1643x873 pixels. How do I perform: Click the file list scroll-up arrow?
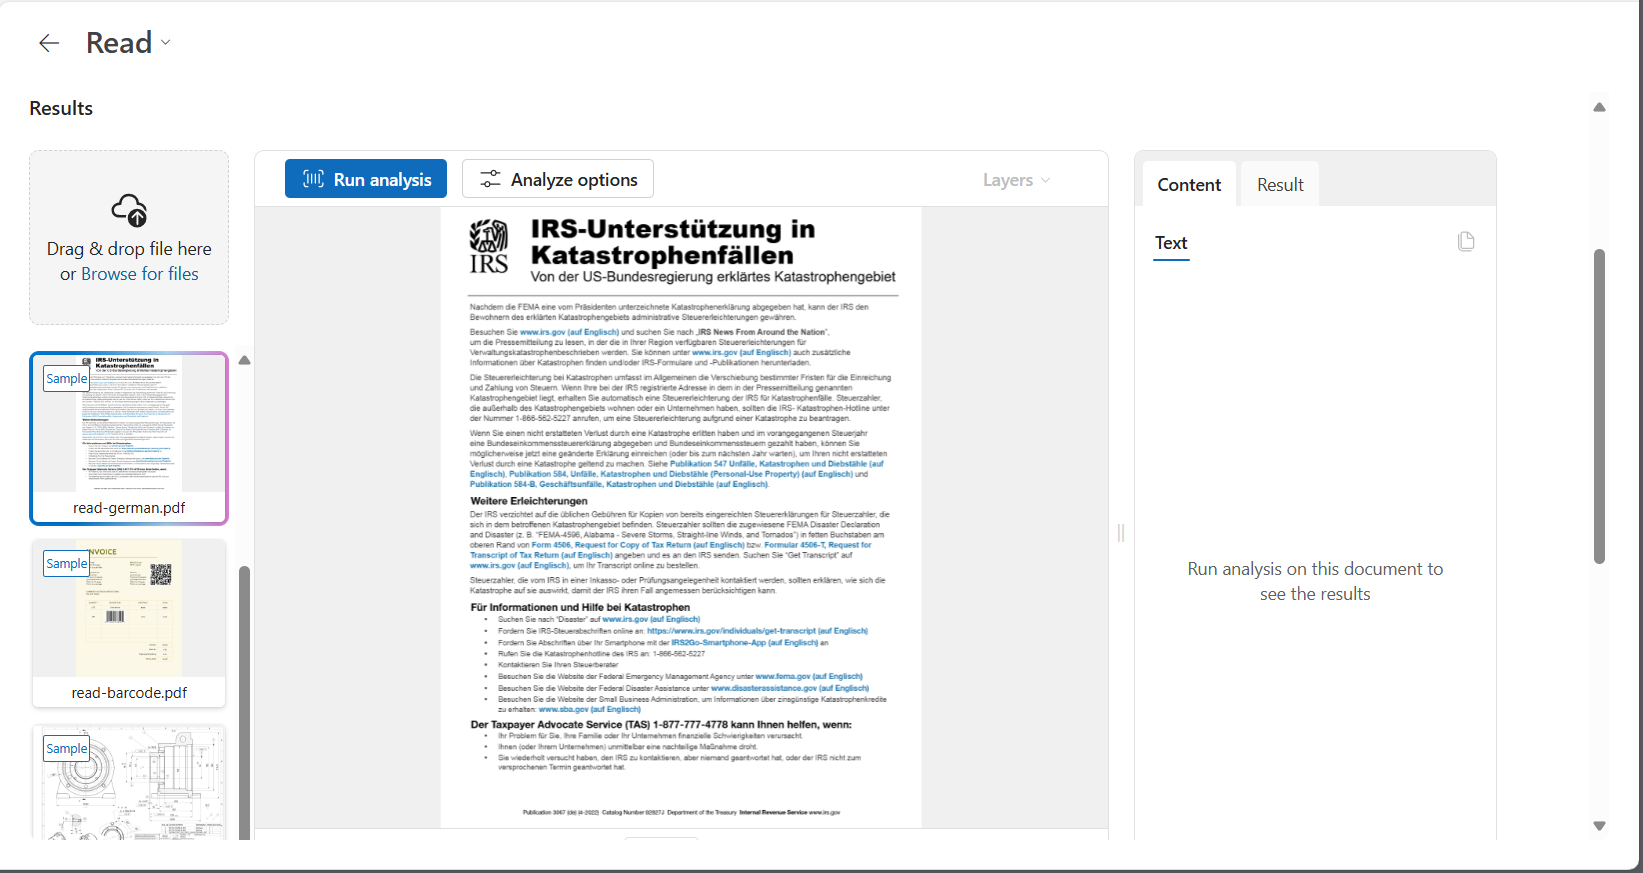(x=244, y=360)
